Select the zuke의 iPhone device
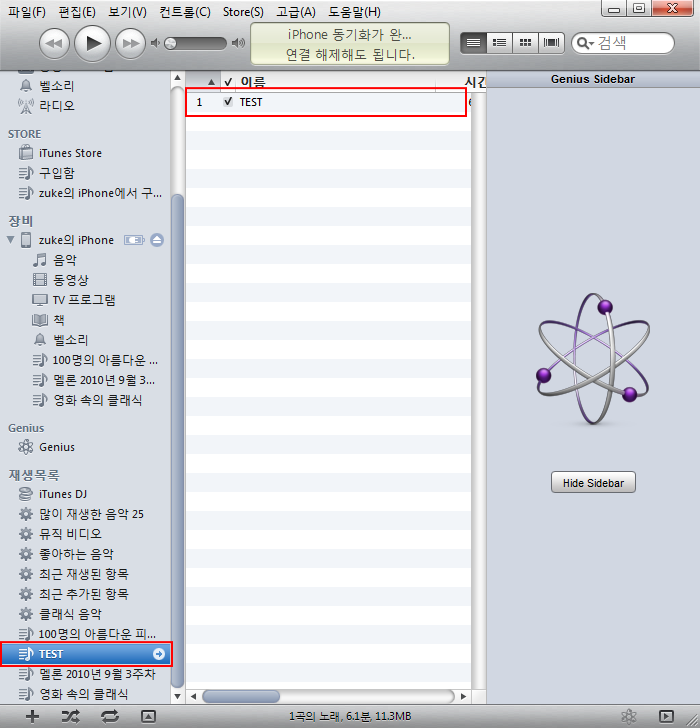The height and width of the screenshot is (728, 700). tap(76, 240)
